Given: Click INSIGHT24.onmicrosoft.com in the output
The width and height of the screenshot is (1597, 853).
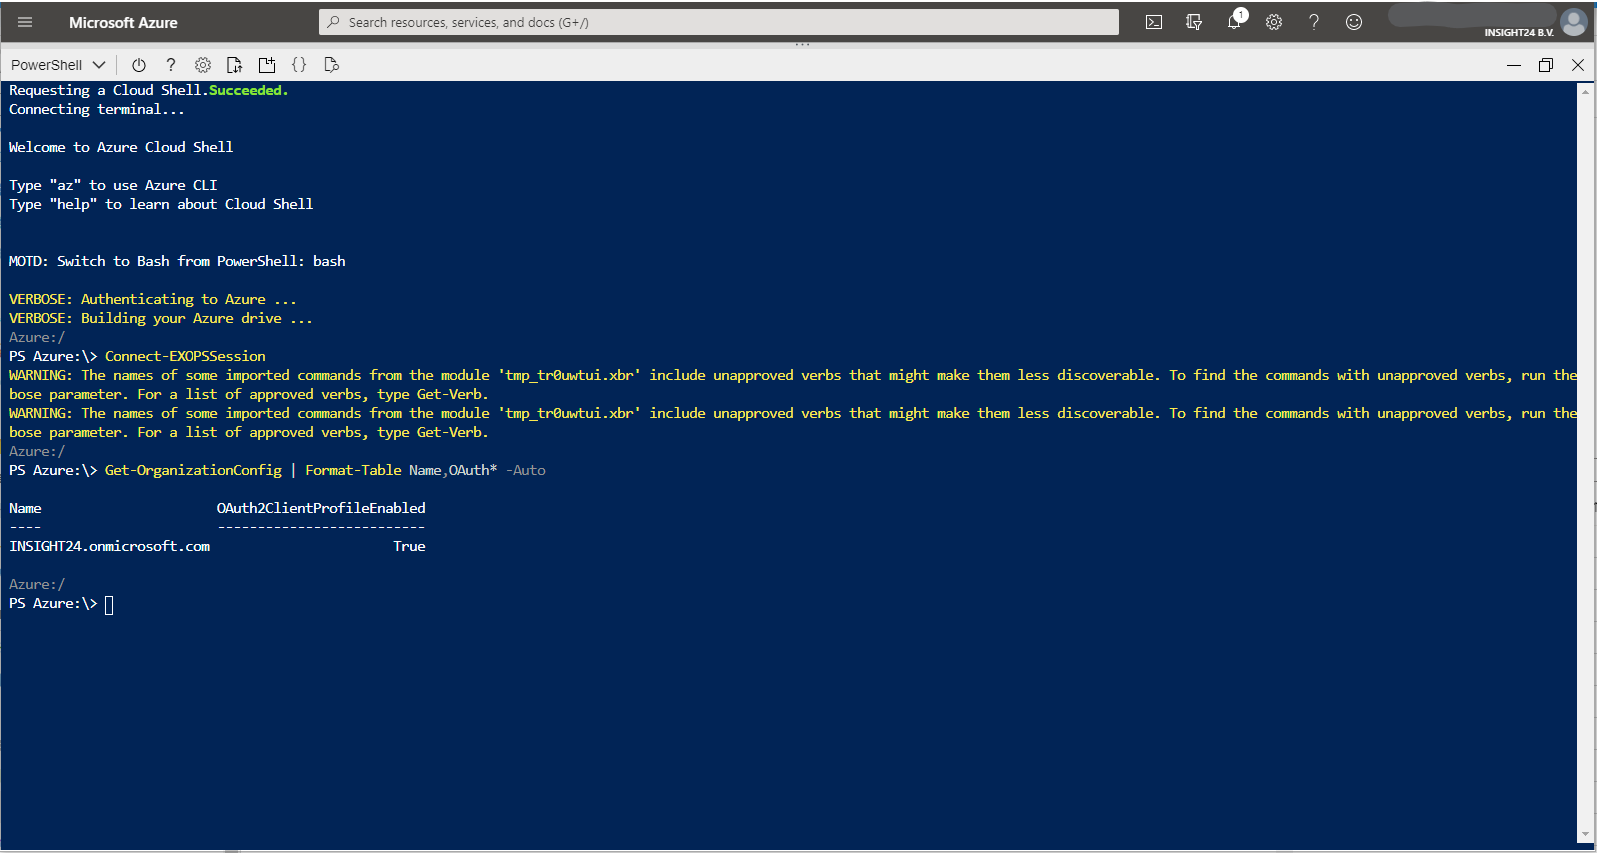Looking at the screenshot, I should pos(109,546).
